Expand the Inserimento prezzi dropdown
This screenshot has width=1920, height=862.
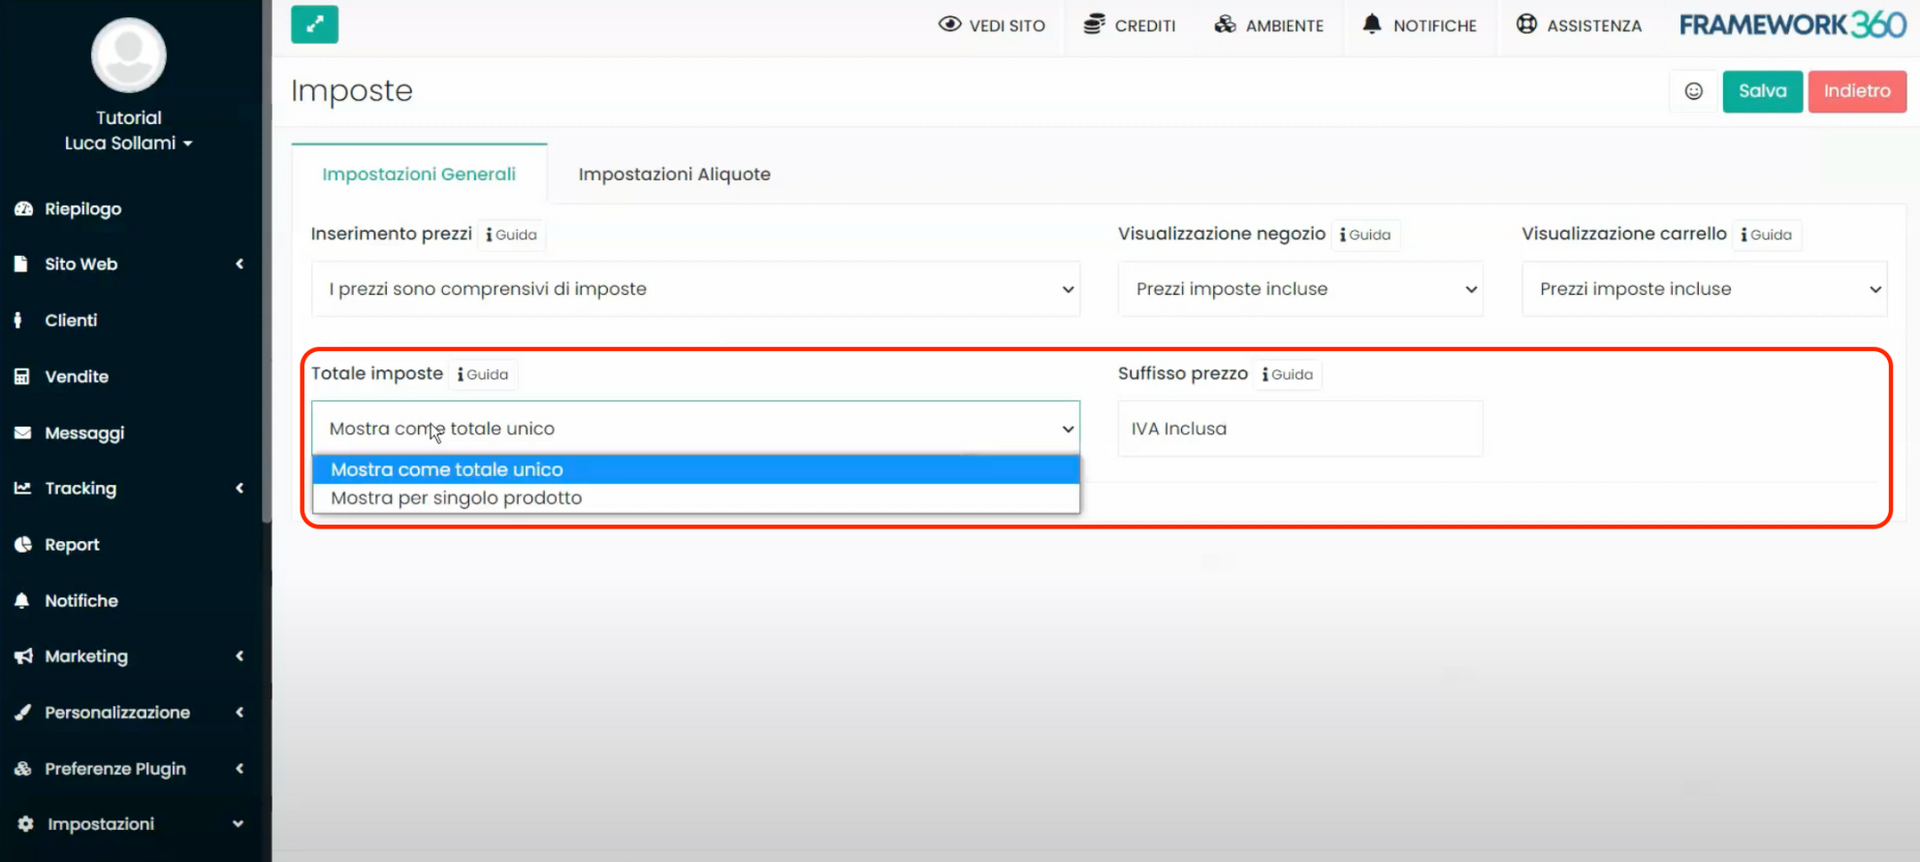[695, 289]
